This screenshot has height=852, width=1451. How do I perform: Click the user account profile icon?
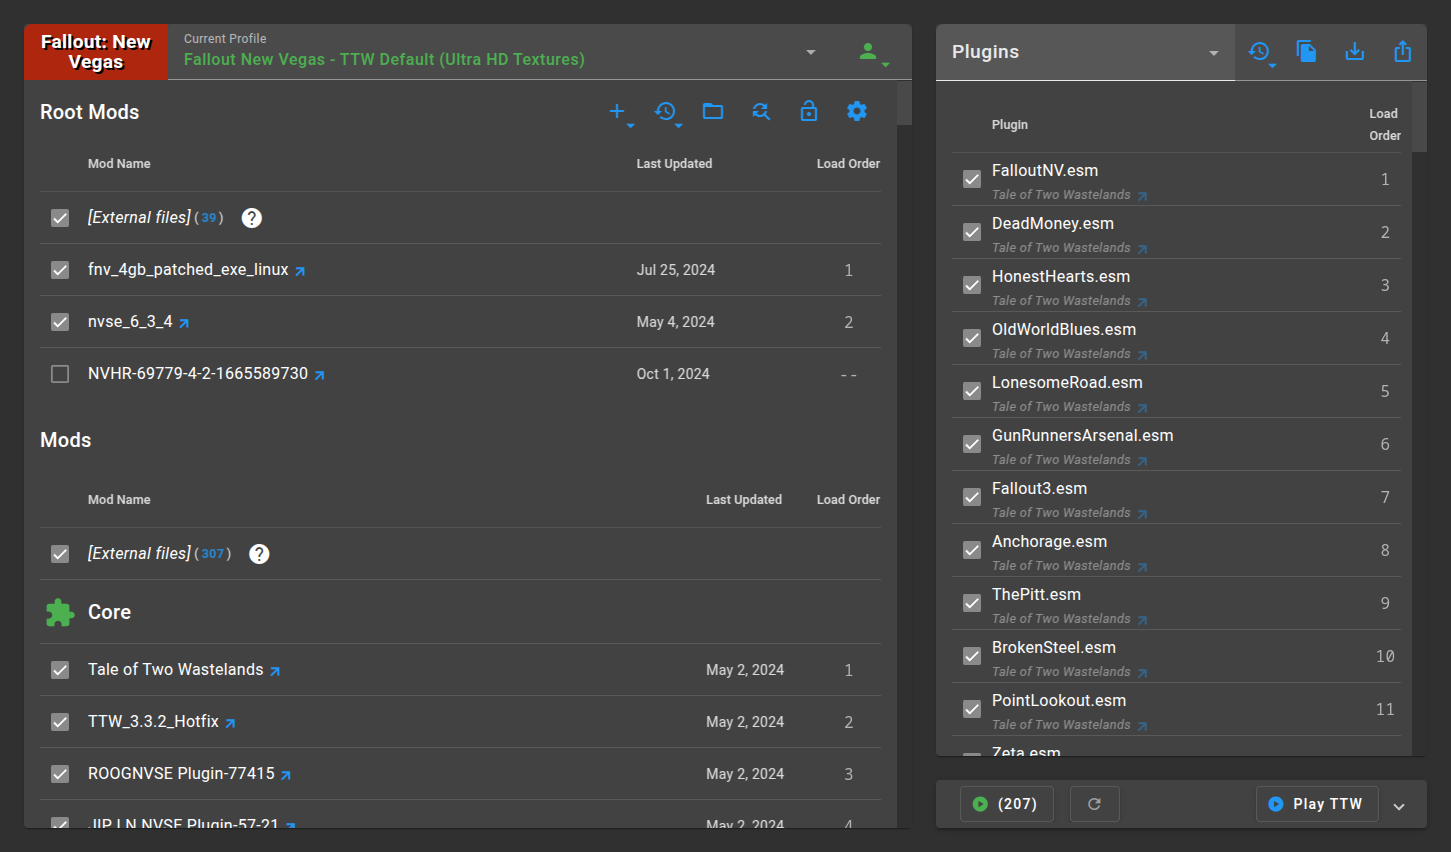(868, 51)
